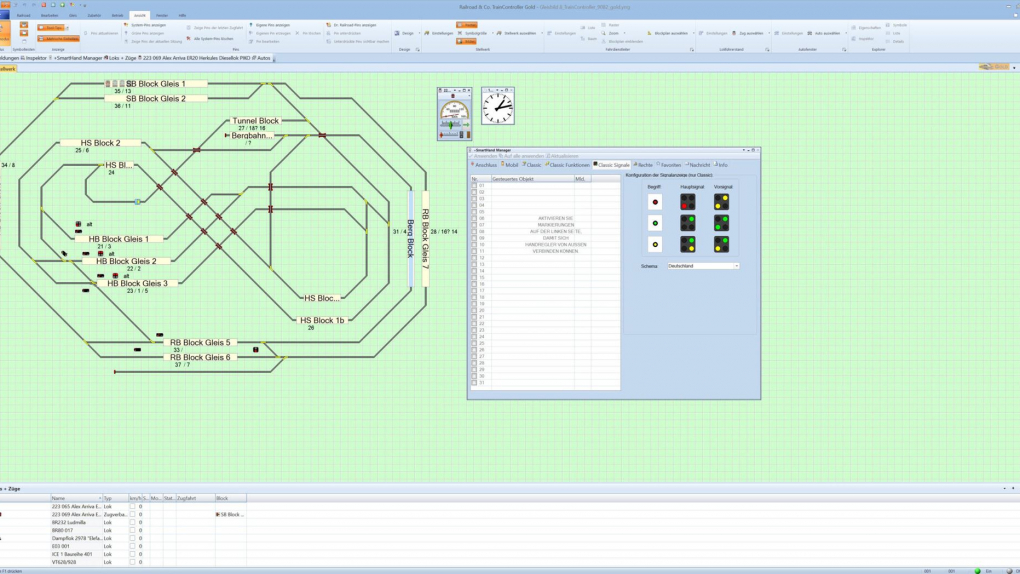Click the analog clock widget
Screen dimensions: 1020x574
point(498,106)
